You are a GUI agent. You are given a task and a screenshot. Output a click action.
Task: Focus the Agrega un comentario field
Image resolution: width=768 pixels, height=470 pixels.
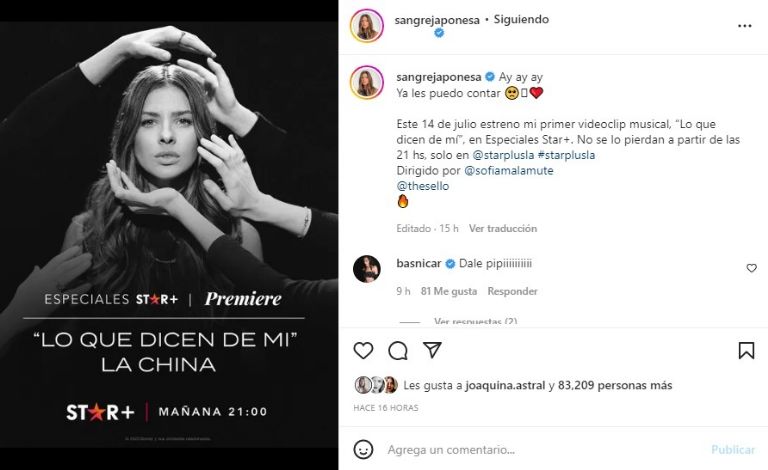(544, 449)
